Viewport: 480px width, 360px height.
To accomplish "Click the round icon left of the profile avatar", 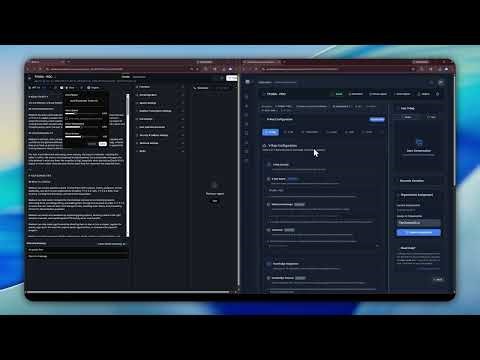I will tap(431, 82).
